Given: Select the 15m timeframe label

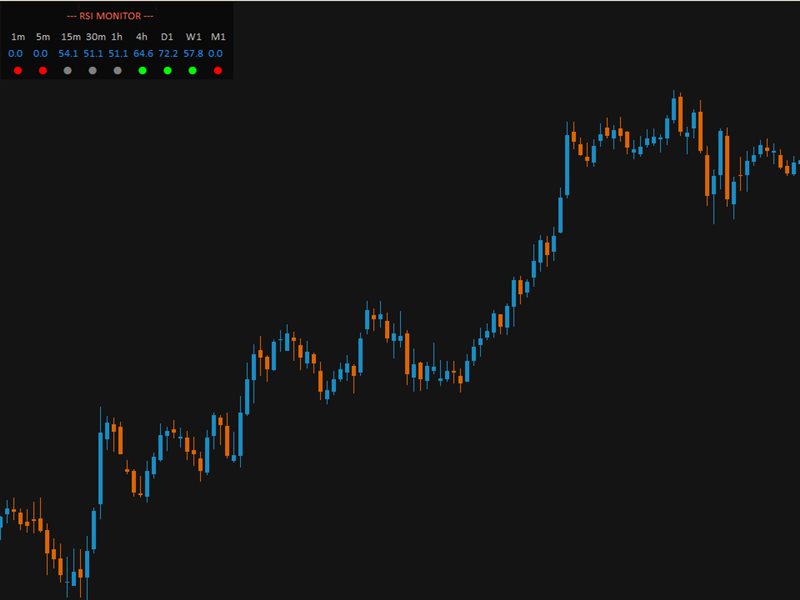Looking at the screenshot, I should (70, 37).
